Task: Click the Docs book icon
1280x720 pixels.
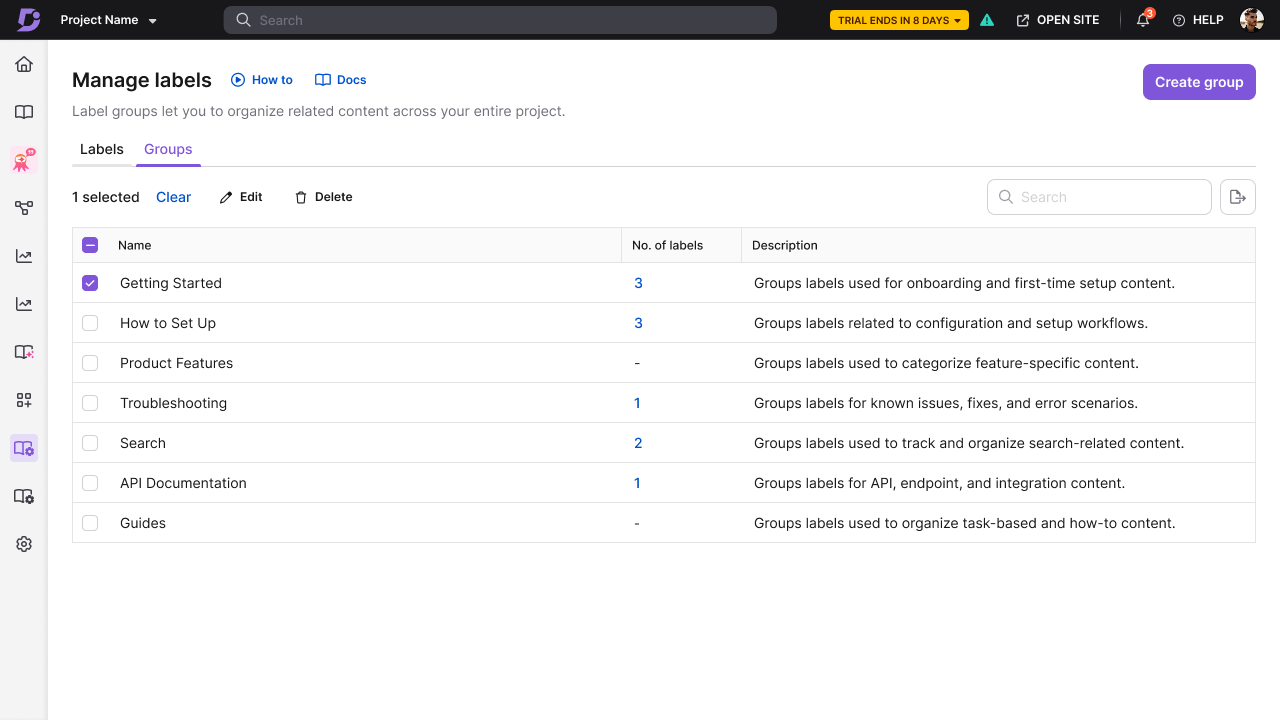Action: tap(323, 80)
